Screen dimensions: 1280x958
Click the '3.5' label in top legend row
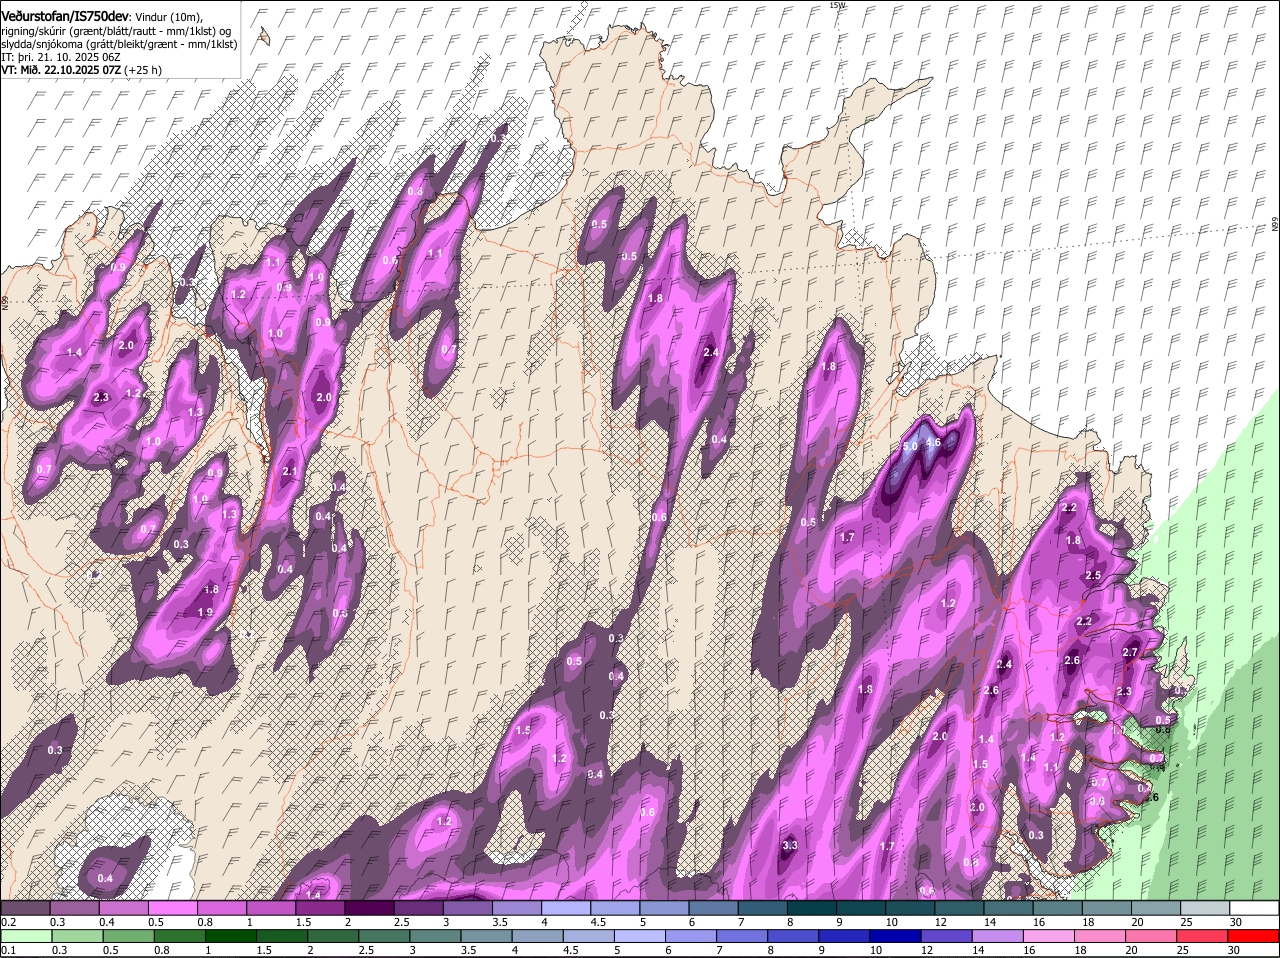click(500, 922)
